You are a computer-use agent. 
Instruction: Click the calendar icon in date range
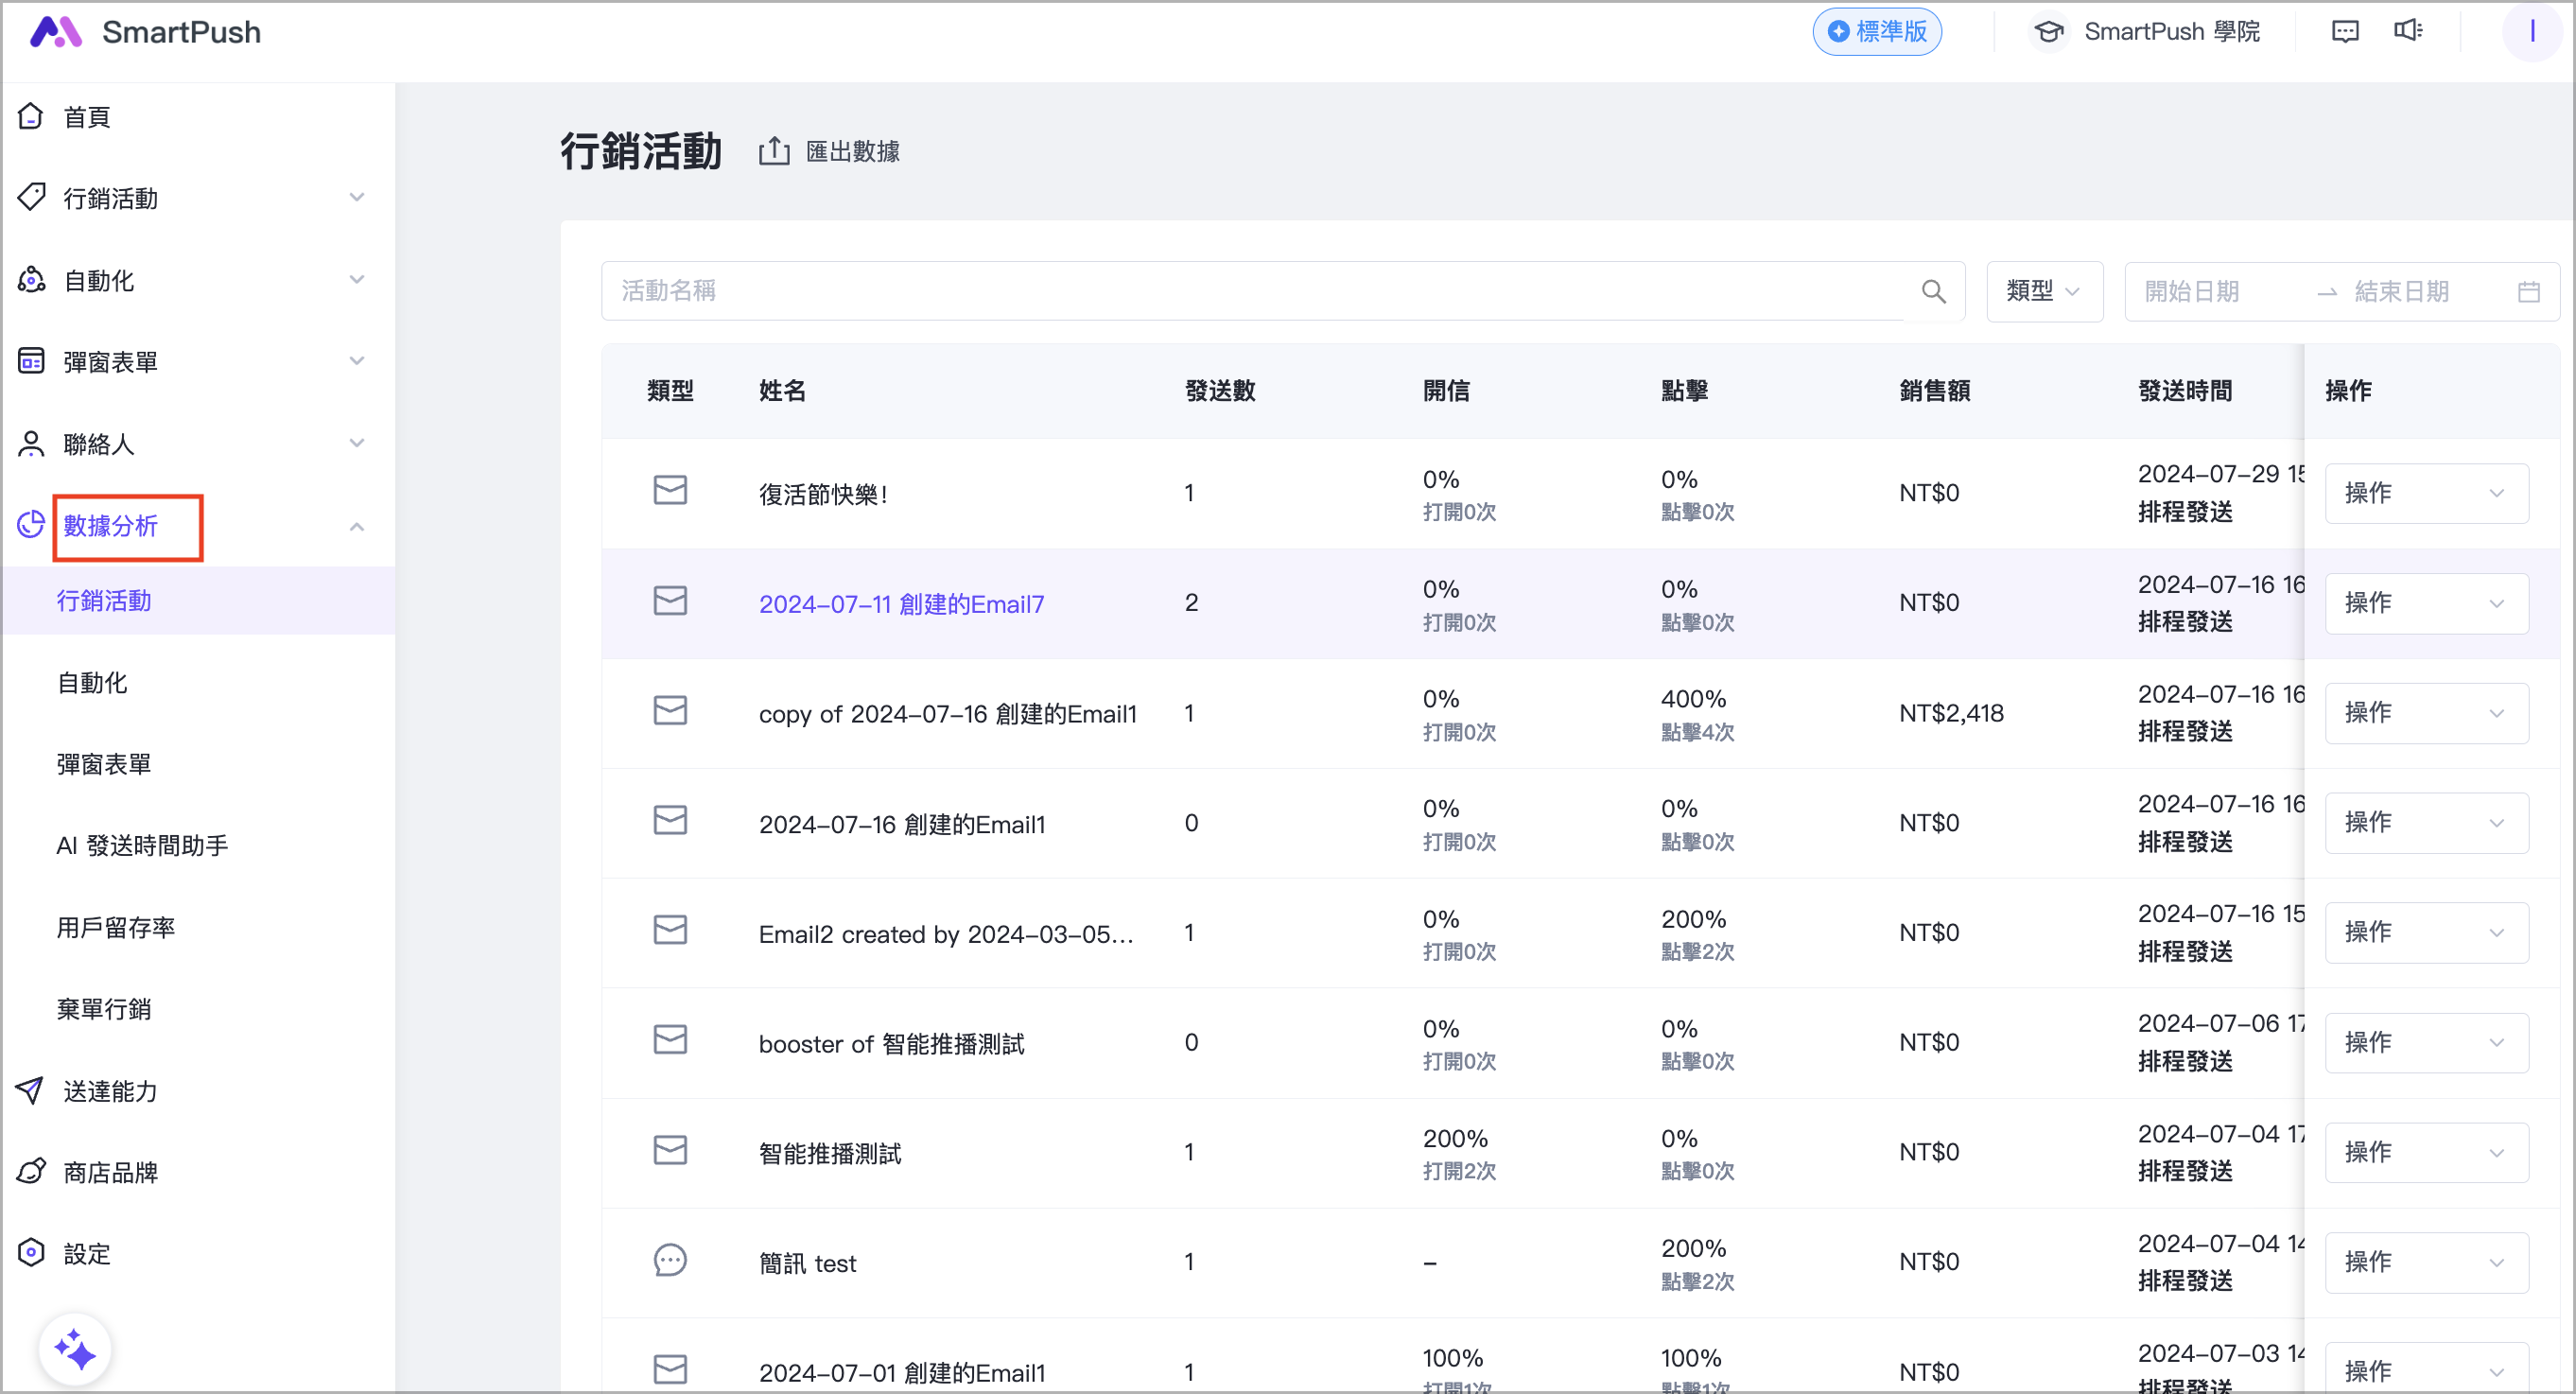[2528, 292]
